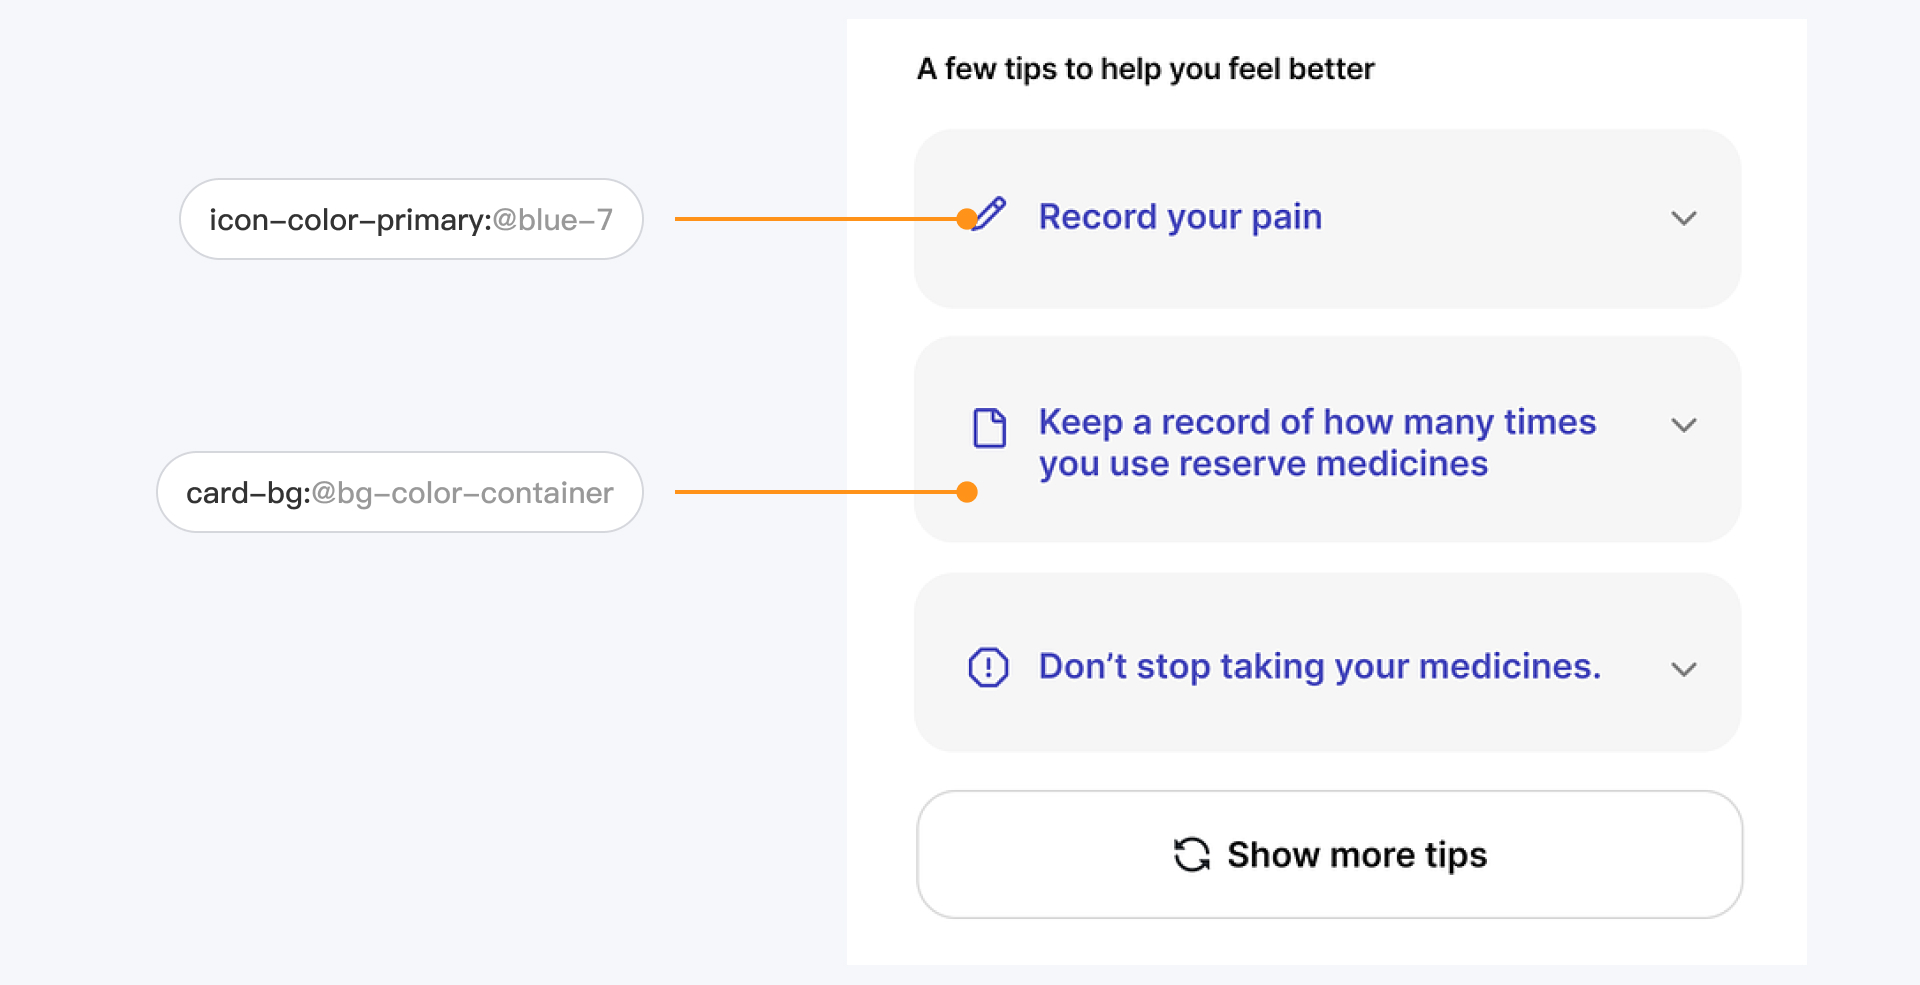Screen dimensions: 1920x985
Task: Expand the reserve medicines card chevron
Action: point(1684,425)
